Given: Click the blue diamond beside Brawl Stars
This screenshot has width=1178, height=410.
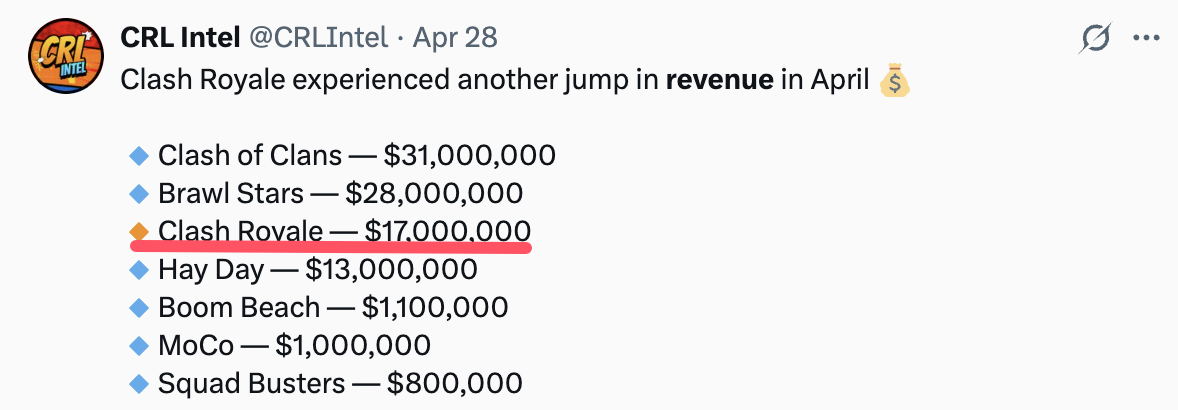Looking at the screenshot, I should point(140,194).
